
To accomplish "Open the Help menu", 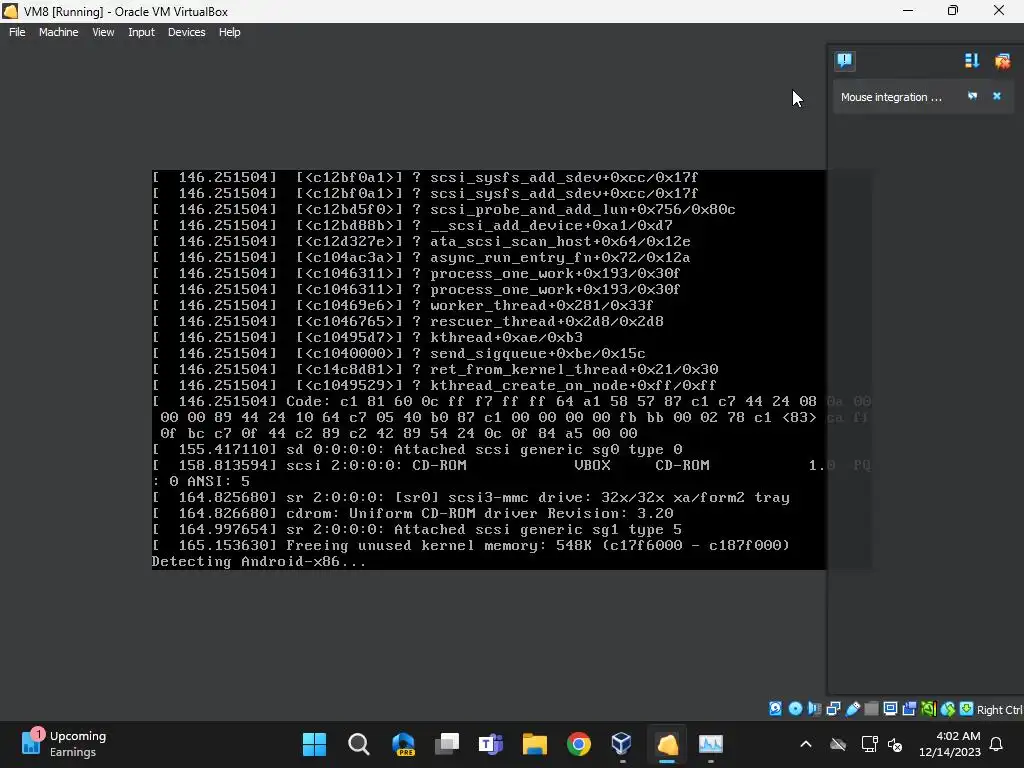I will [229, 32].
